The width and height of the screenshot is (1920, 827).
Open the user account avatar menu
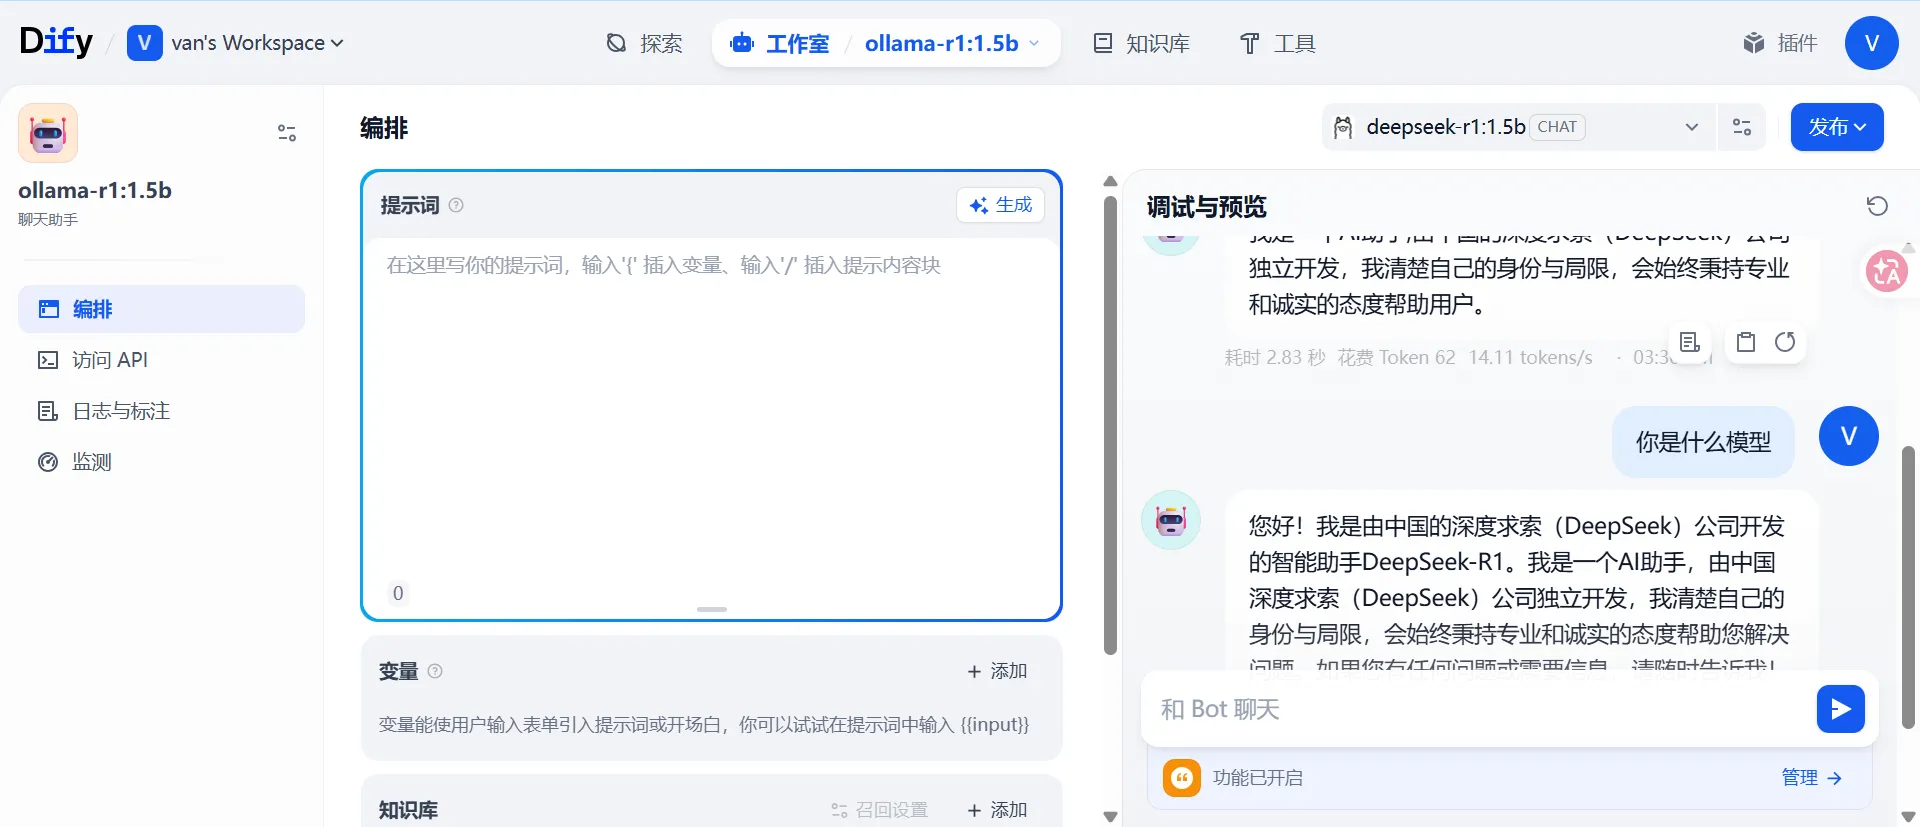click(1872, 43)
